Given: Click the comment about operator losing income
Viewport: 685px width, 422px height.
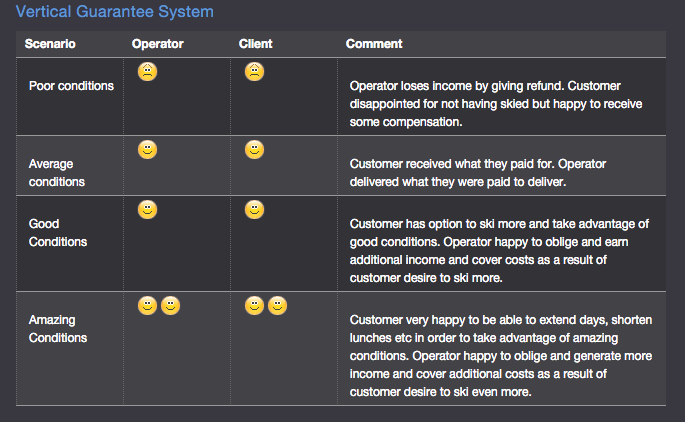Looking at the screenshot, I should (496, 104).
